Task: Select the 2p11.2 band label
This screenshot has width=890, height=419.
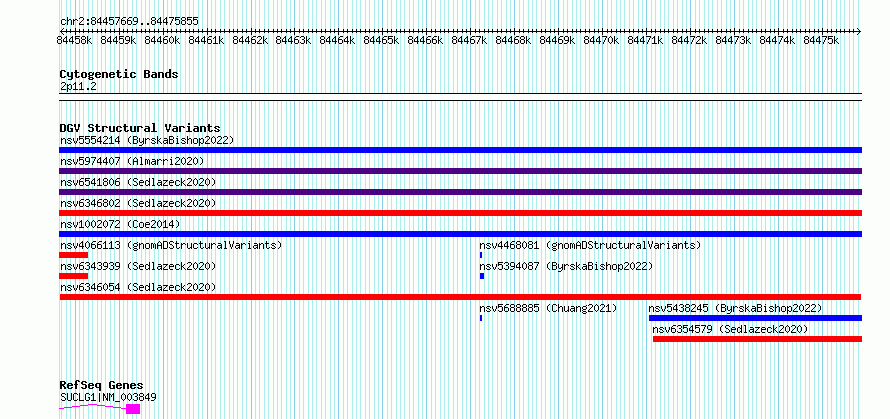Action: (78, 86)
